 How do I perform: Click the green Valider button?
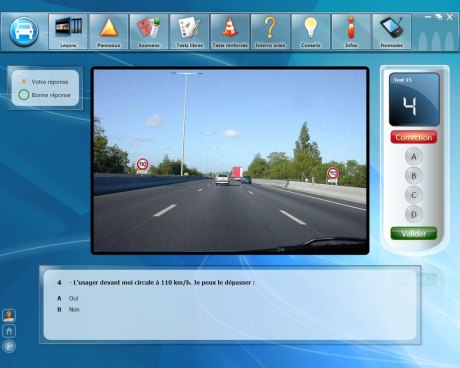pos(414,233)
